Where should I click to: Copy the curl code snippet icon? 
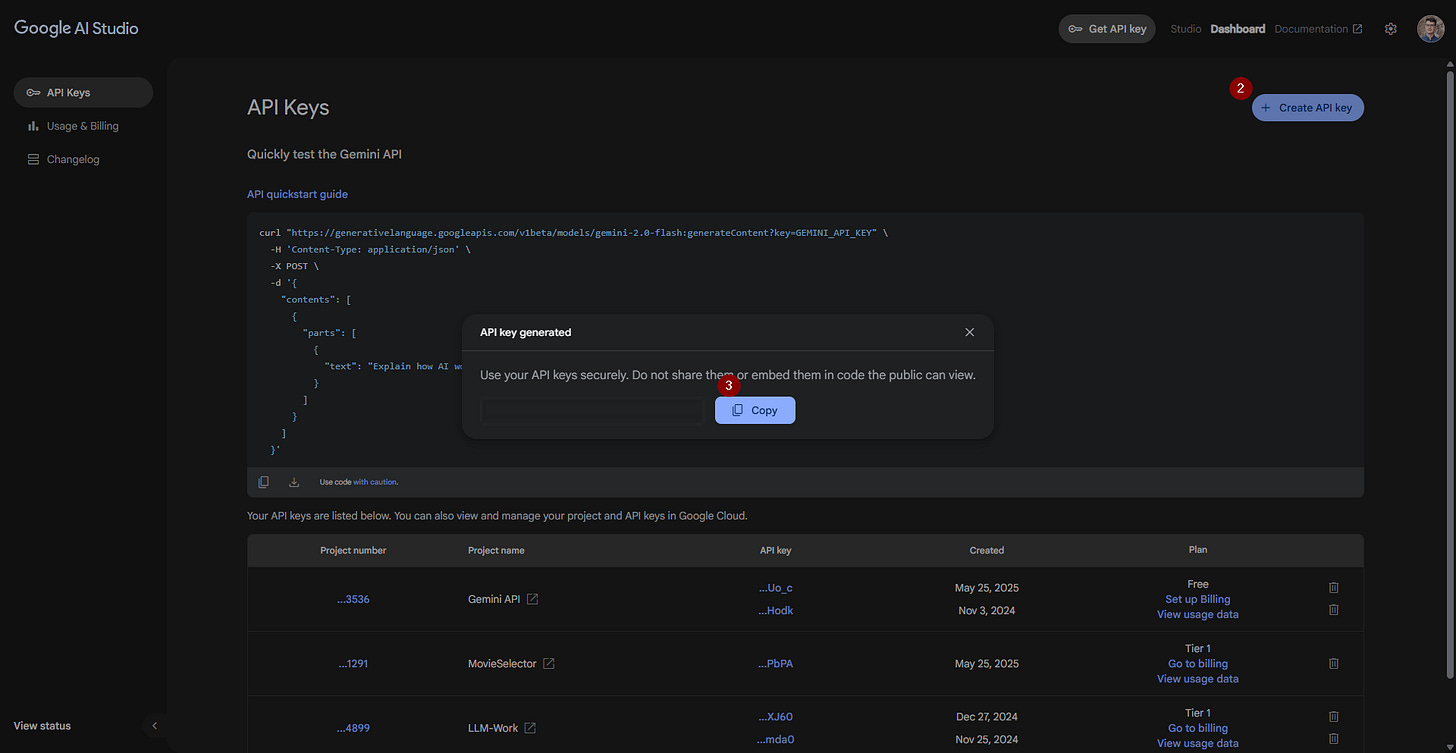pyautogui.click(x=264, y=482)
